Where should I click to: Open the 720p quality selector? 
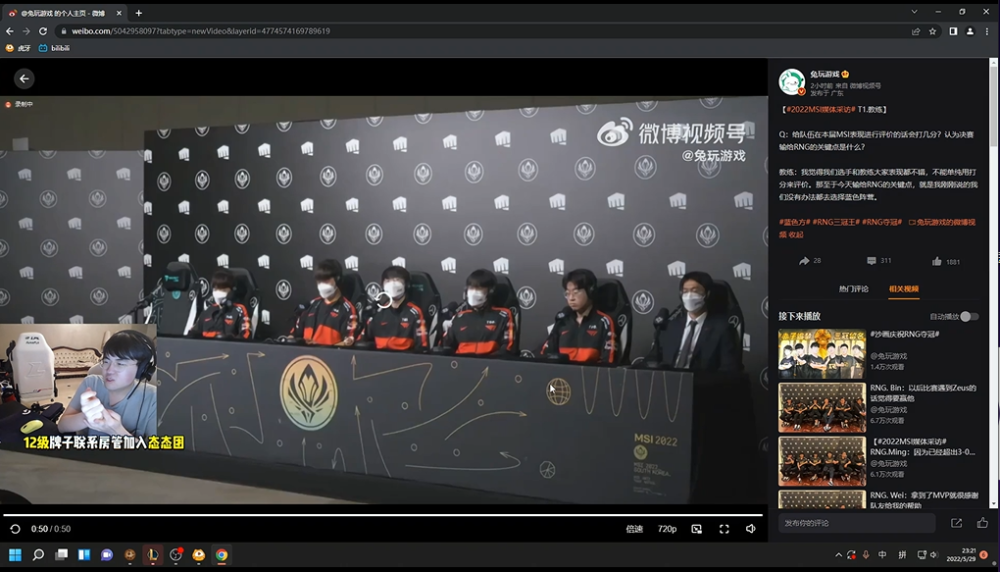coord(667,529)
